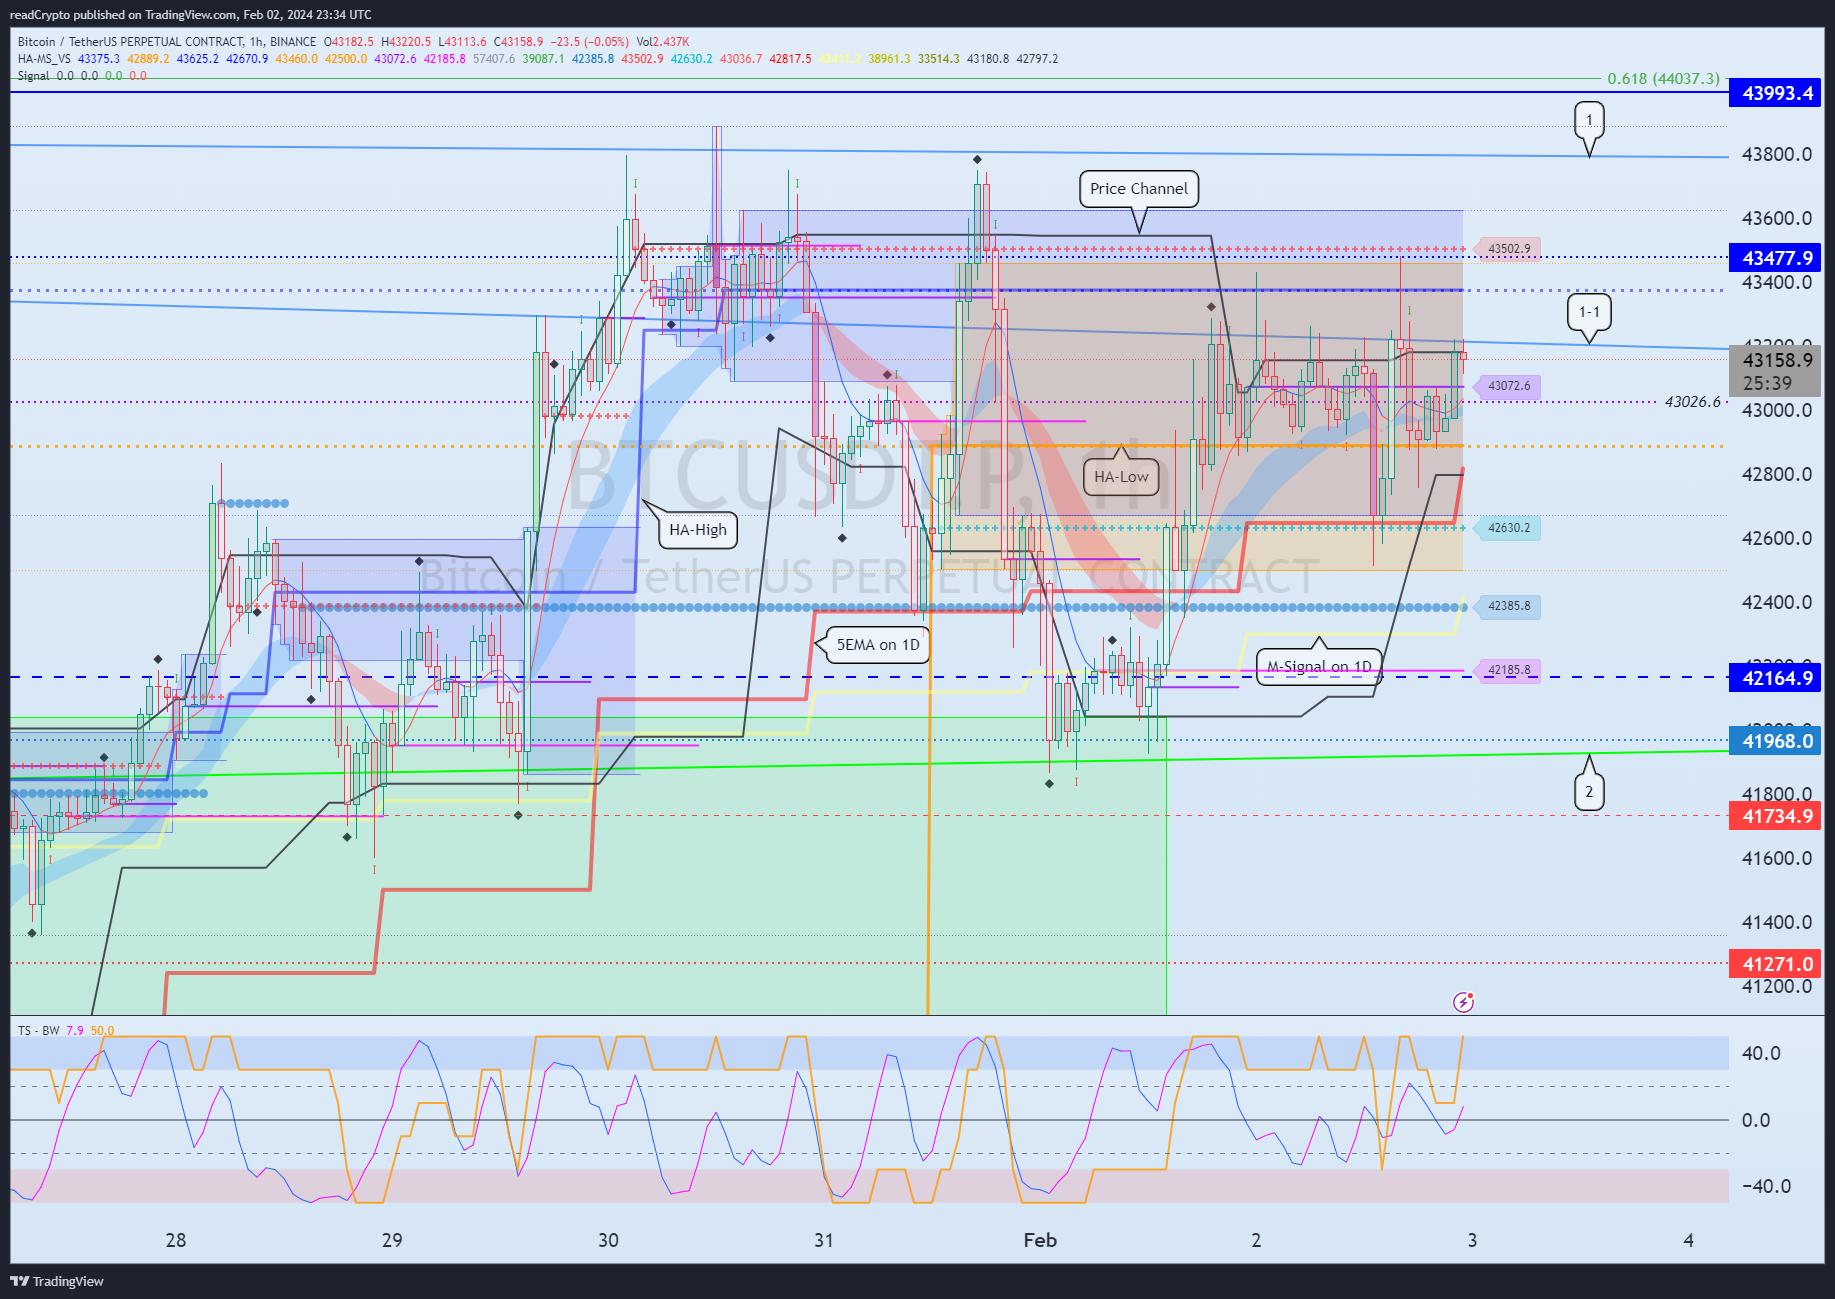Click the HA-MS_VS indicator legend name
1835x1299 pixels.
coord(44,58)
